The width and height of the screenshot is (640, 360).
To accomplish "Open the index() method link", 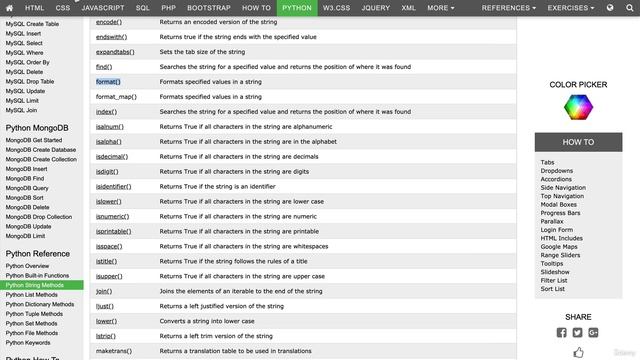I will pyautogui.click(x=106, y=112).
